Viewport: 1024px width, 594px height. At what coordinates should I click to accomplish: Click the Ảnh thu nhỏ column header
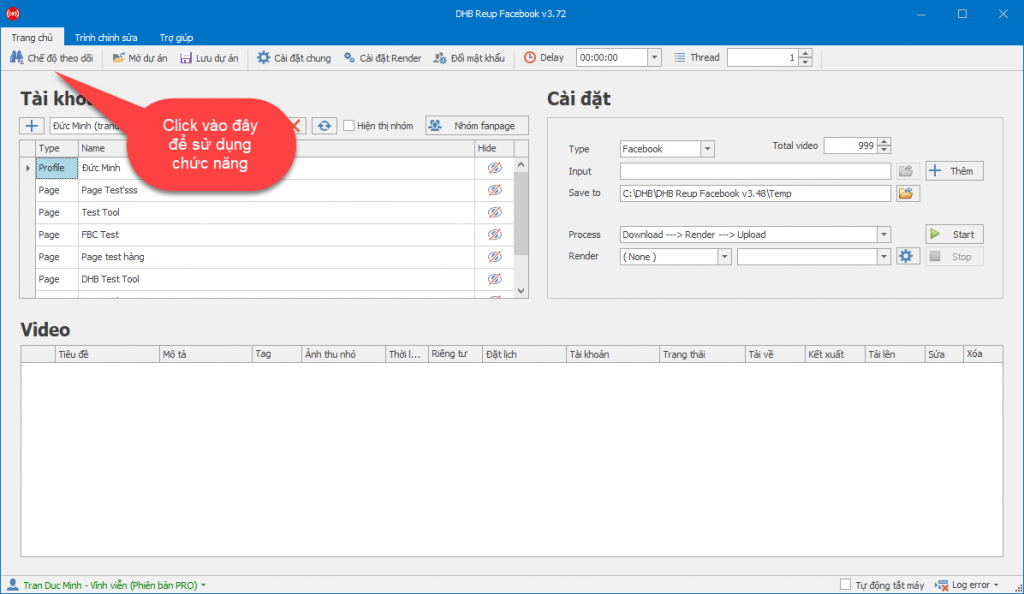pos(343,354)
